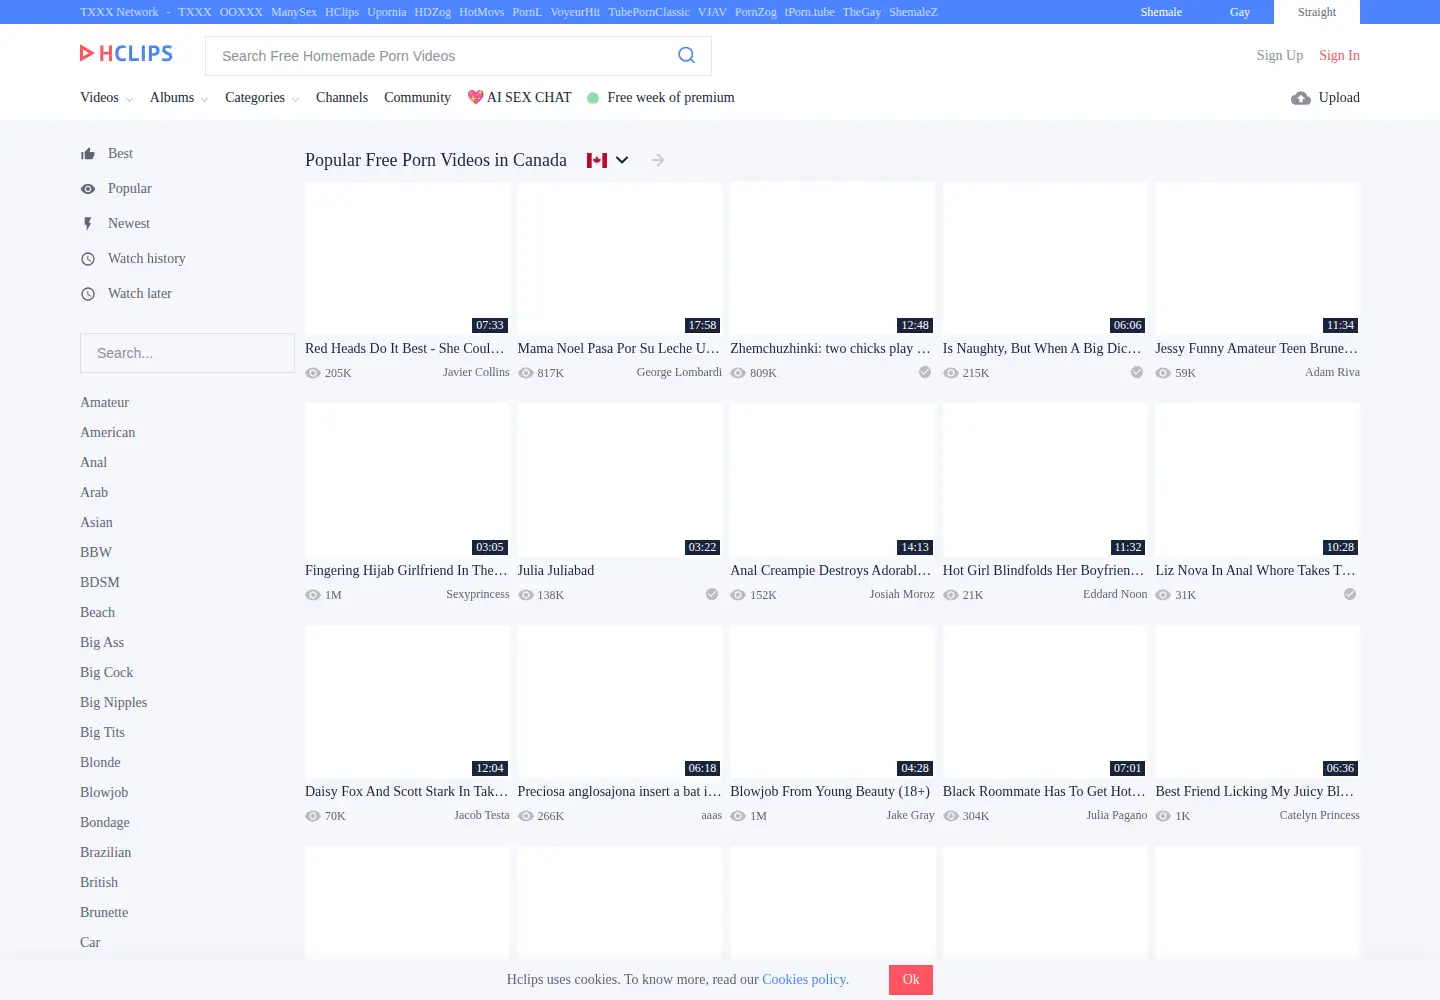This screenshot has width=1440, height=1000.
Task: Open the country chevron dropdown
Action: tap(622, 160)
